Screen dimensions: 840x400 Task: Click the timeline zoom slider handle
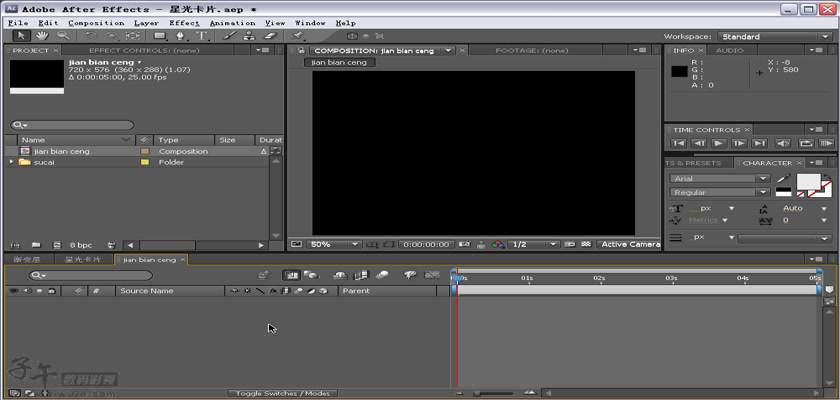coord(476,394)
